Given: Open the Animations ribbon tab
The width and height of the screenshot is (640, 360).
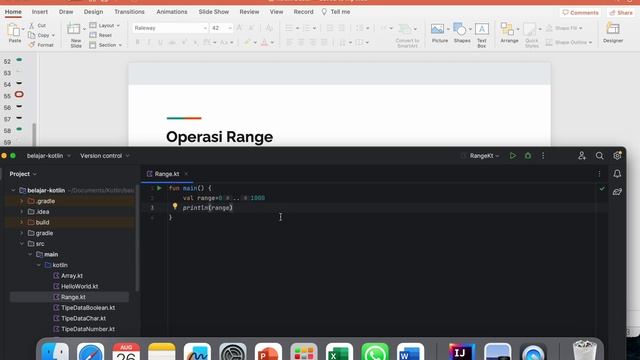Looking at the screenshot, I should click(172, 12).
